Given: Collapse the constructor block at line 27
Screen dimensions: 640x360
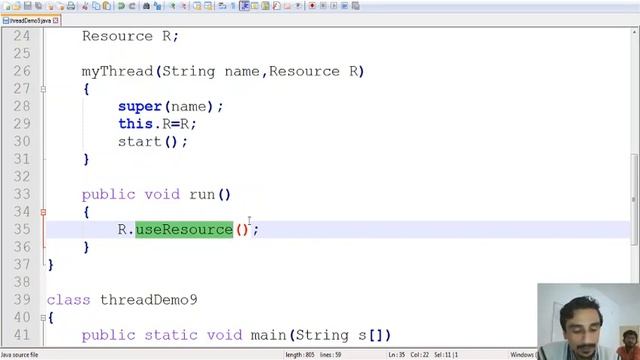Looking at the screenshot, I should [x=43, y=89].
